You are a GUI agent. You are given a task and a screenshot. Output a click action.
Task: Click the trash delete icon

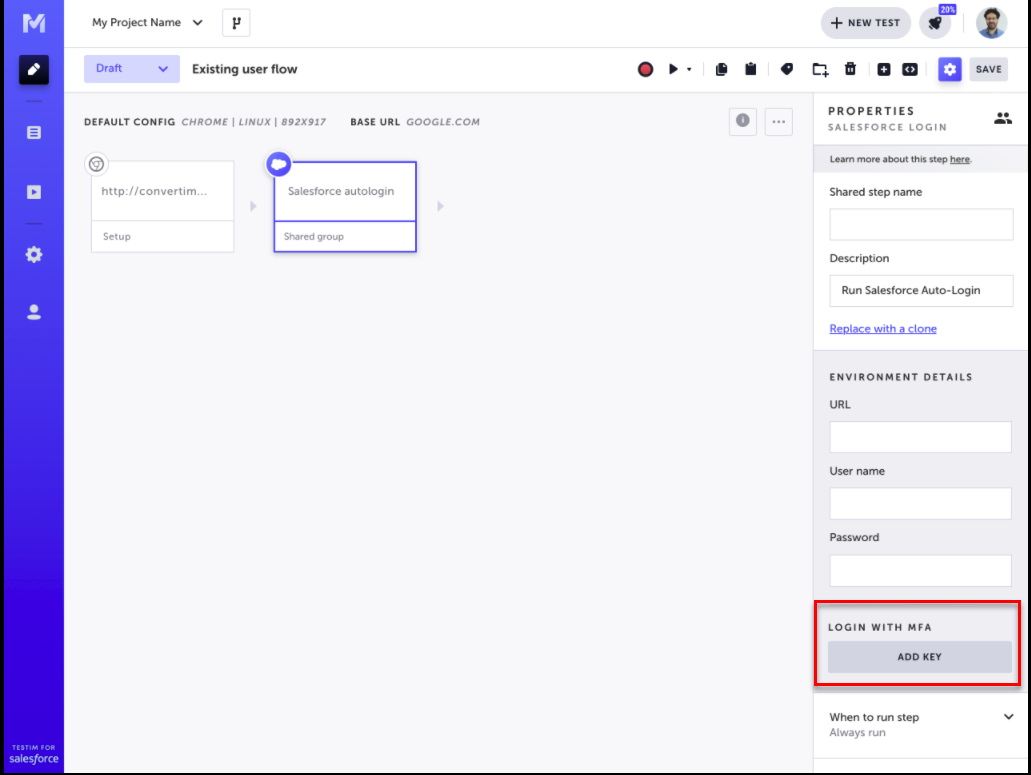(850, 69)
